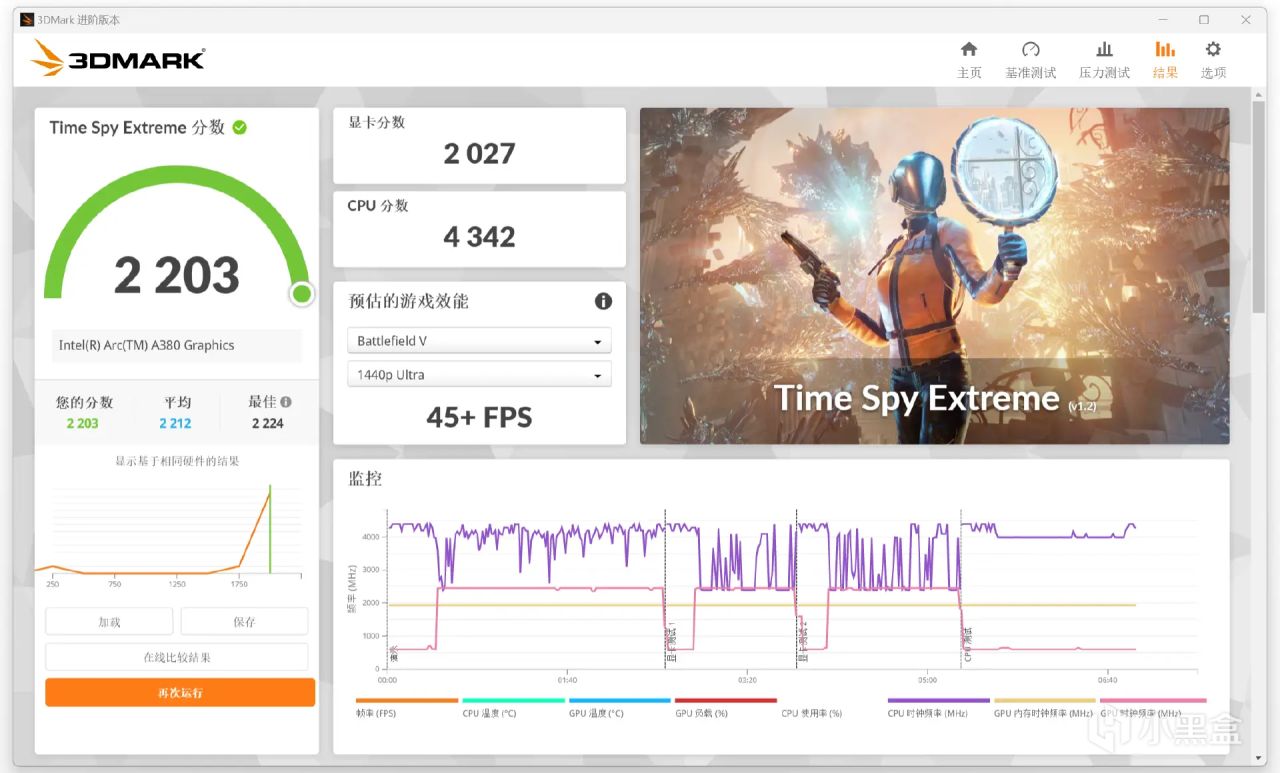Toggle the CPU 温度 teal legend swatch
The width and height of the screenshot is (1280, 773).
coord(513,701)
